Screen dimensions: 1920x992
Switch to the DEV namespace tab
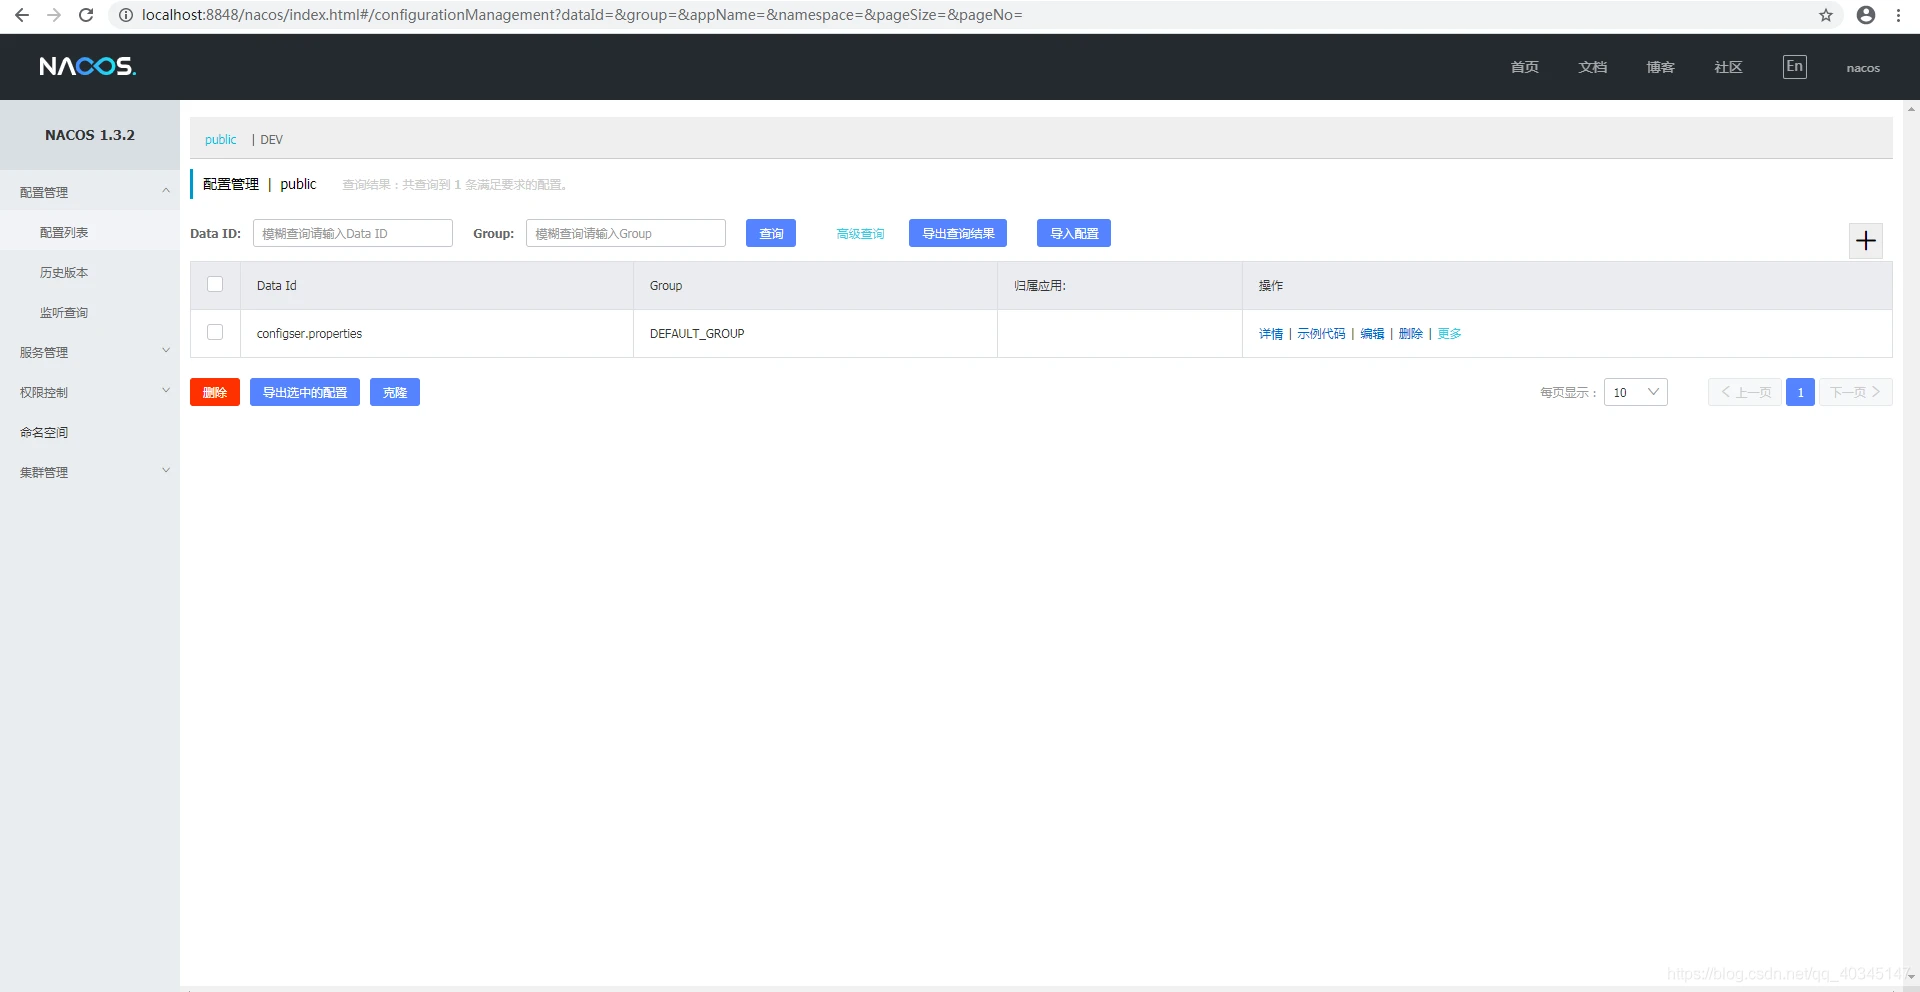tap(271, 139)
